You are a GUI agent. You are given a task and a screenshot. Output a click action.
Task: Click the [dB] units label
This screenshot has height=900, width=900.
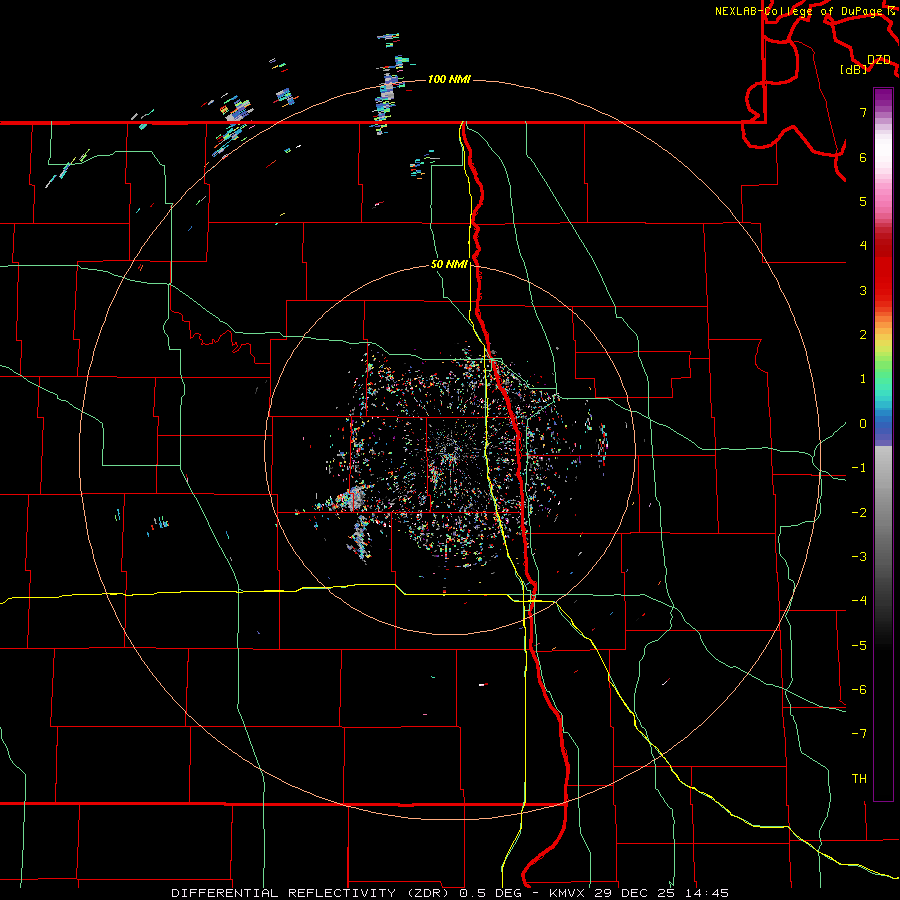coord(854,69)
